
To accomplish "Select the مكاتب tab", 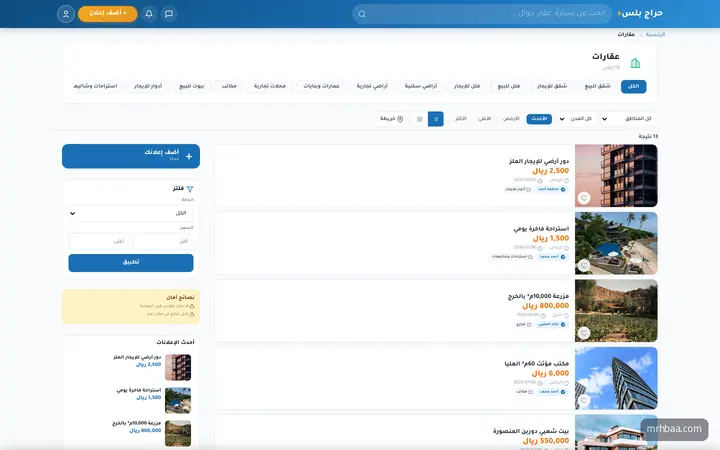I will click(x=229, y=86).
